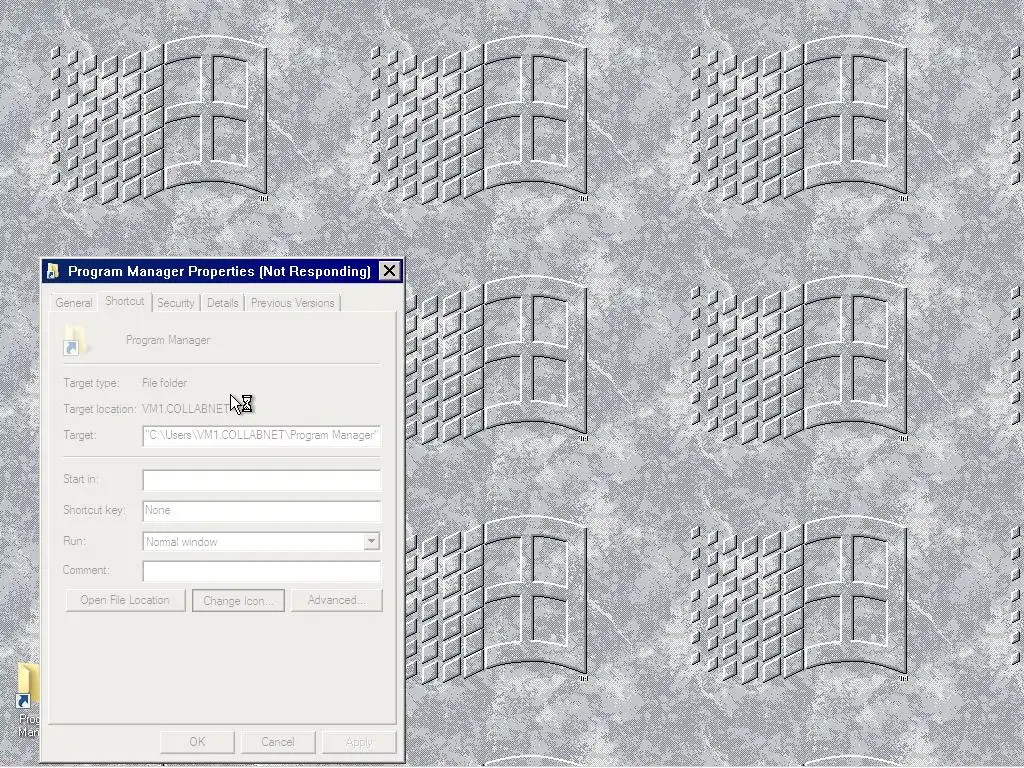This screenshot has height=768, width=1024.
Task: Open the Advanced shortcut options
Action: pos(336,600)
